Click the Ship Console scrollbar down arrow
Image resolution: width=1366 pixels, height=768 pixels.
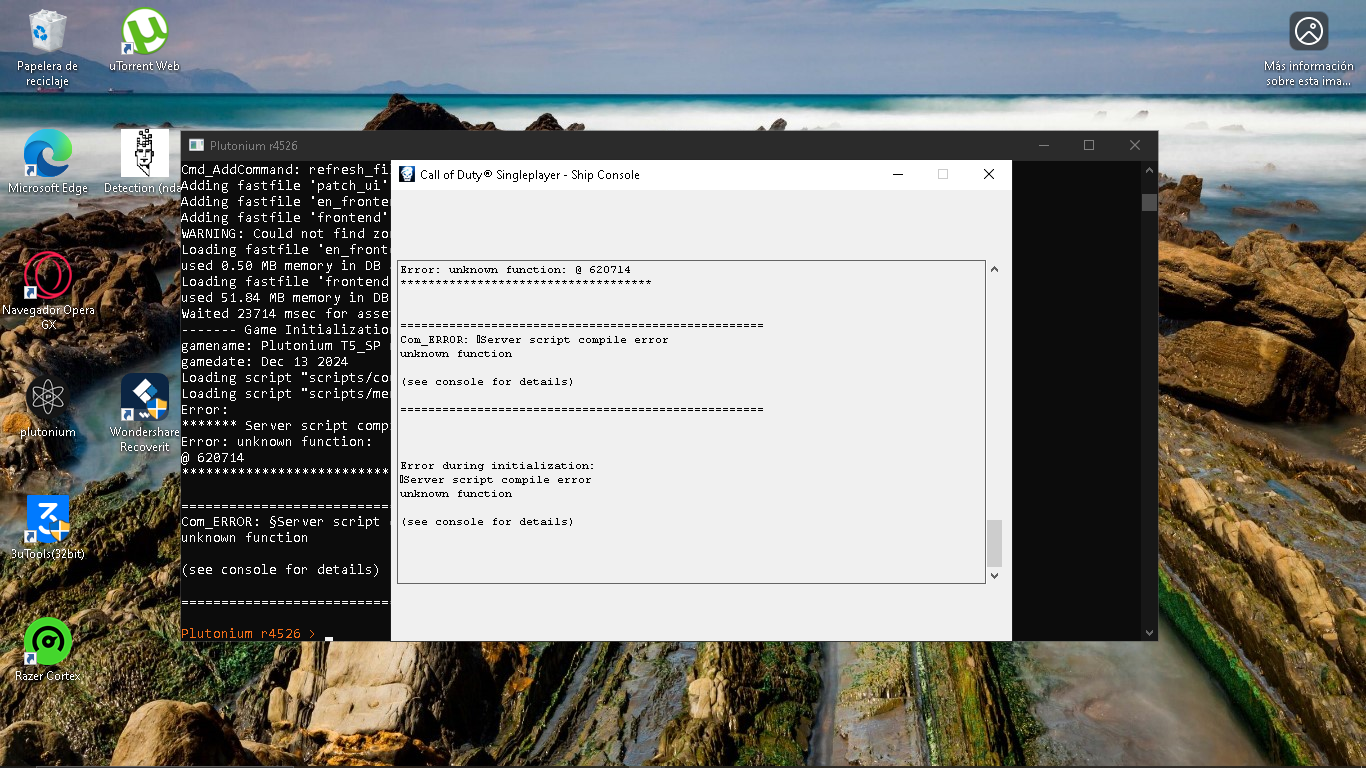pyautogui.click(x=994, y=576)
